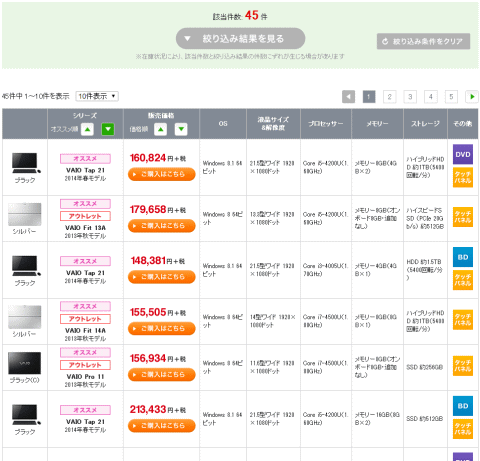Click silver VAIO Fit 13A thumbnail
The height and width of the screenshot is (461, 480).
[25, 214]
